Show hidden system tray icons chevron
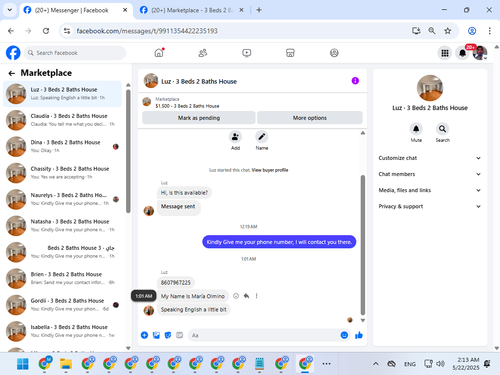 pos(375,364)
